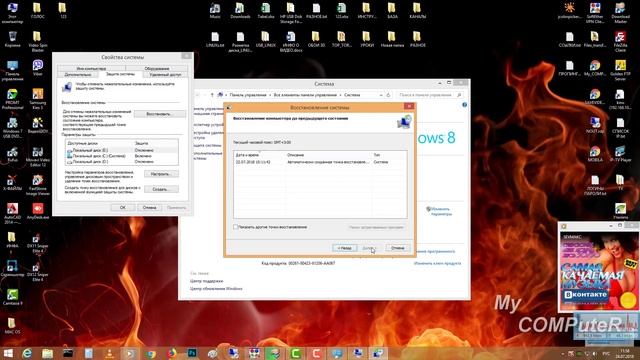The image size is (640, 360).
Task: Click the 'Настроить...' button in System Properties
Action: pos(161,174)
